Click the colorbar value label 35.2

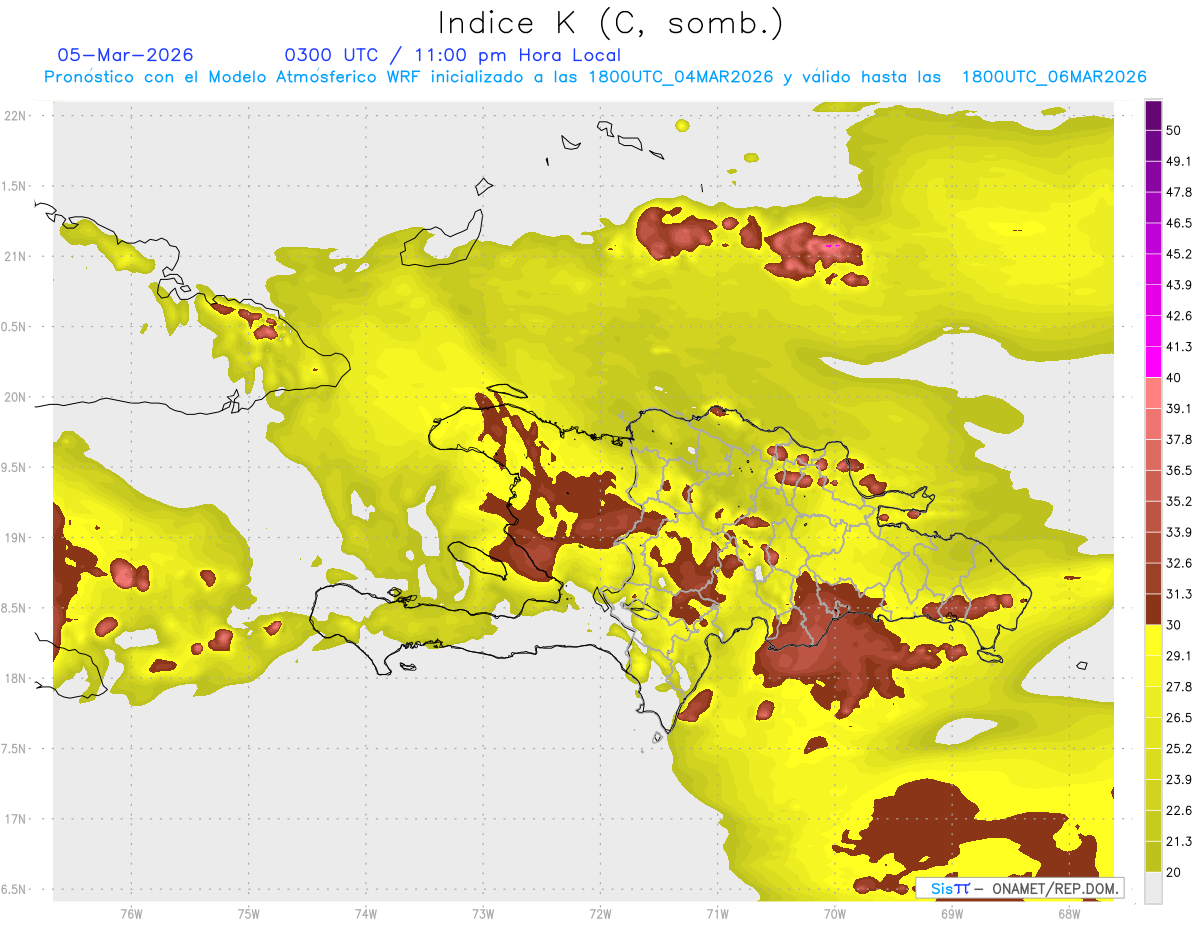point(1179,501)
